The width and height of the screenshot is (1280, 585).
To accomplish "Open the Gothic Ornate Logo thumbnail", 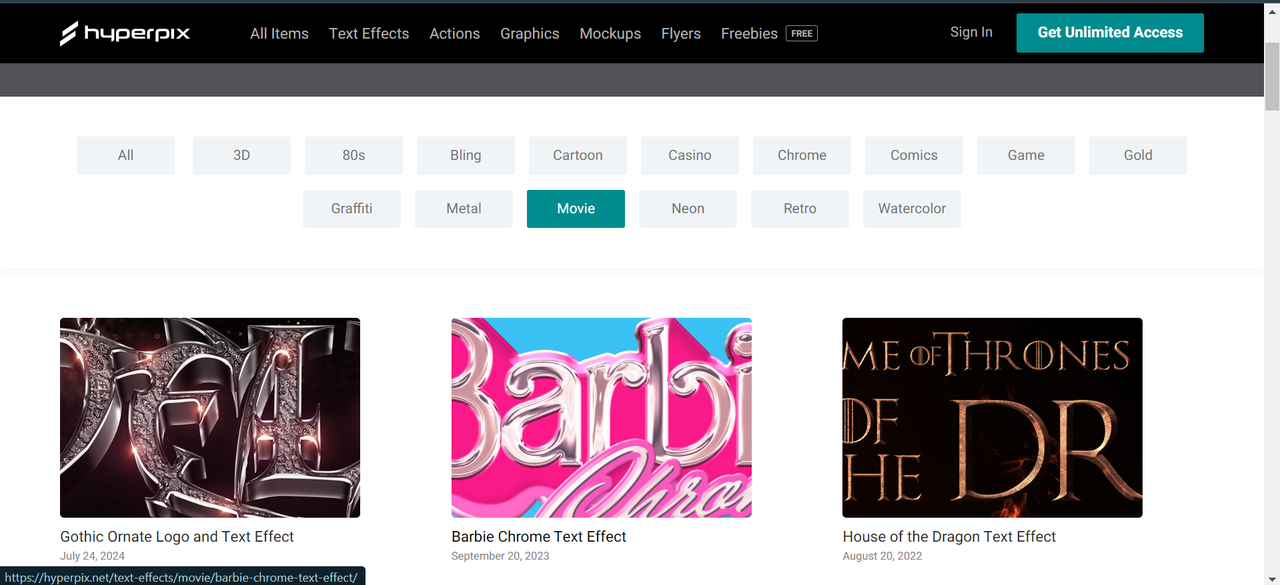I will (x=210, y=417).
